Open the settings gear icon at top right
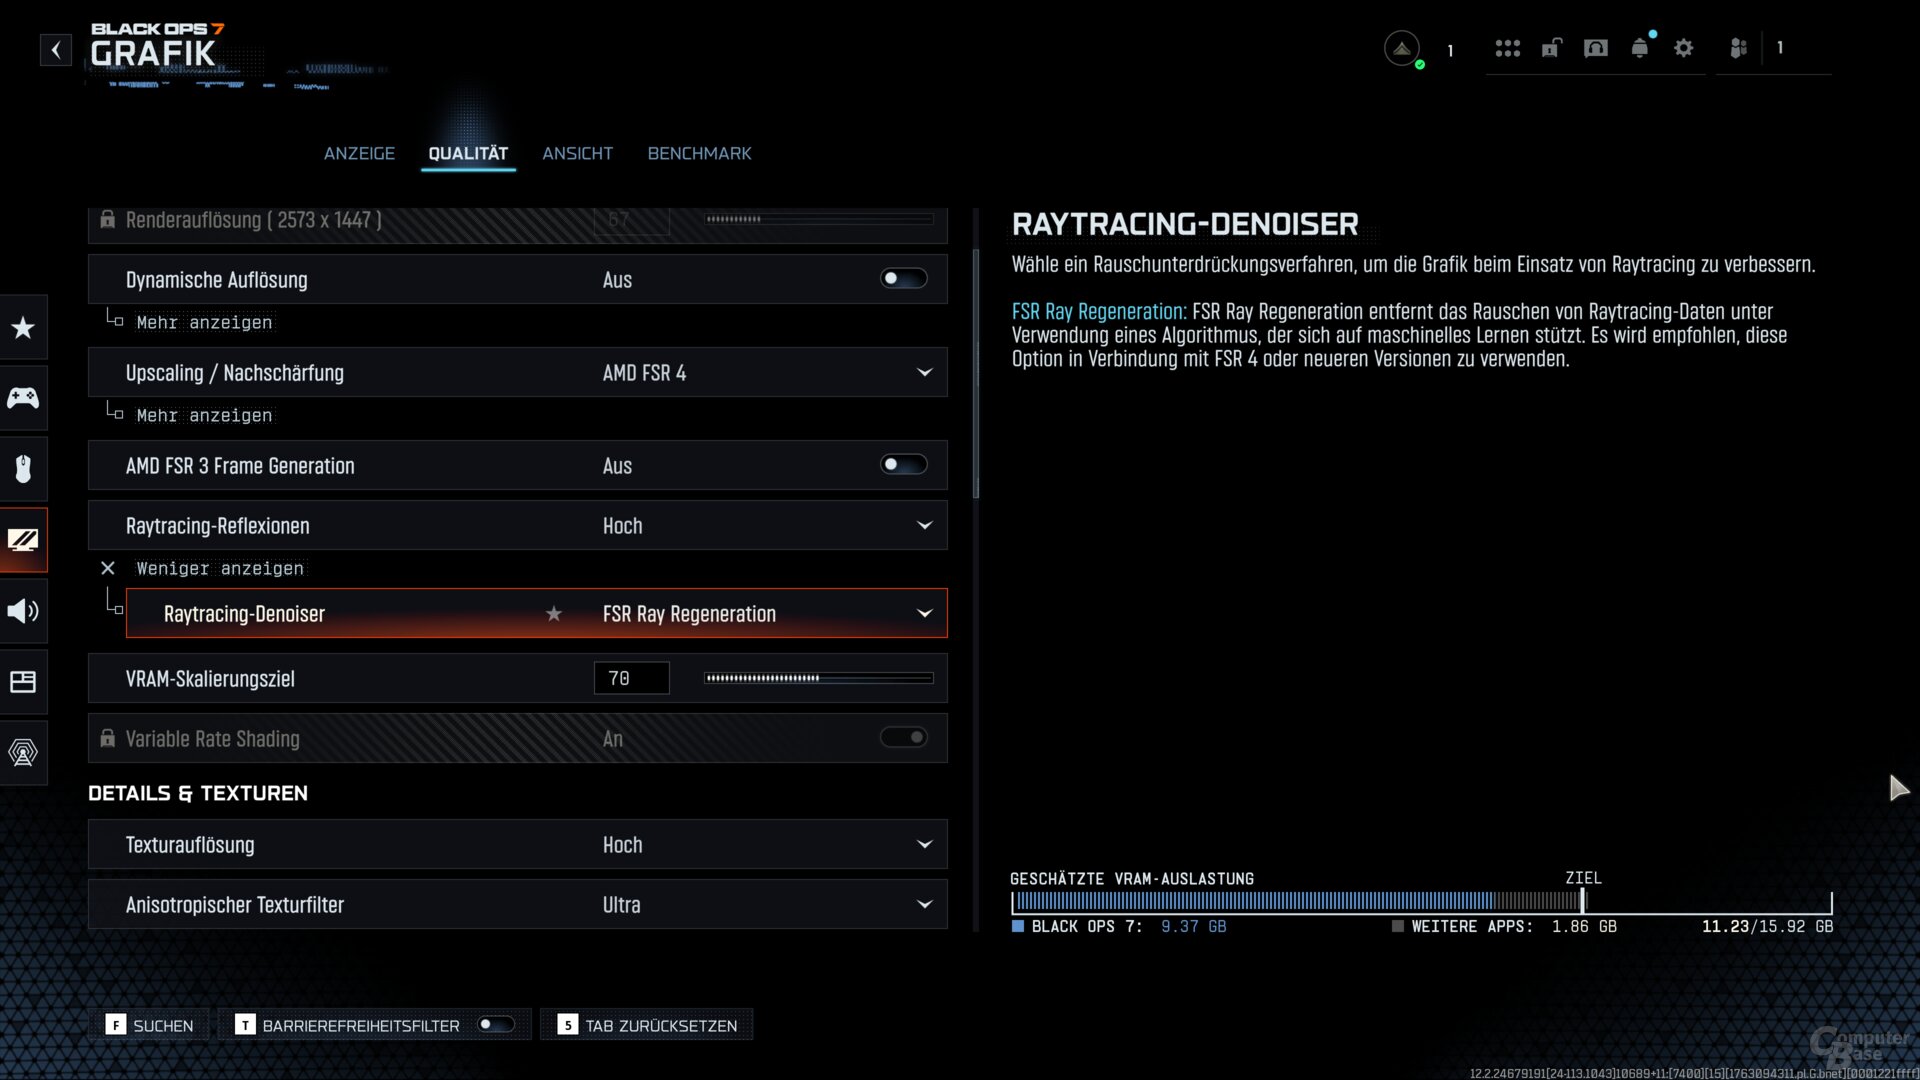The height and width of the screenshot is (1080, 1920). 1684,48
